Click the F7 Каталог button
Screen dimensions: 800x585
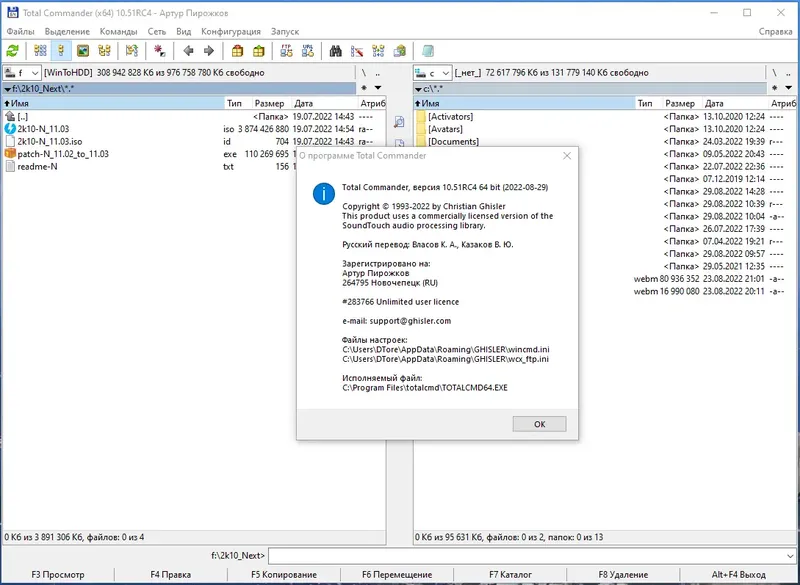click(510, 575)
